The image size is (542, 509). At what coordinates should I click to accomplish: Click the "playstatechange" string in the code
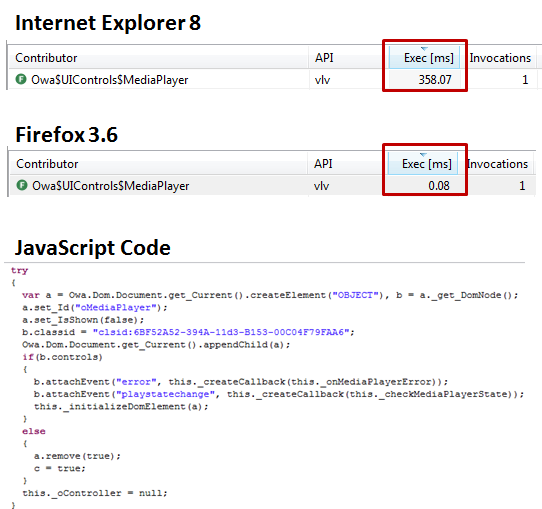pos(165,394)
